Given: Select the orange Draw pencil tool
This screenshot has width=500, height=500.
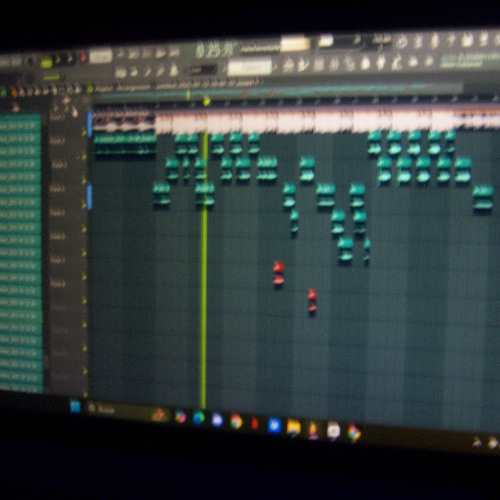Looking at the screenshot, I should point(14,92).
